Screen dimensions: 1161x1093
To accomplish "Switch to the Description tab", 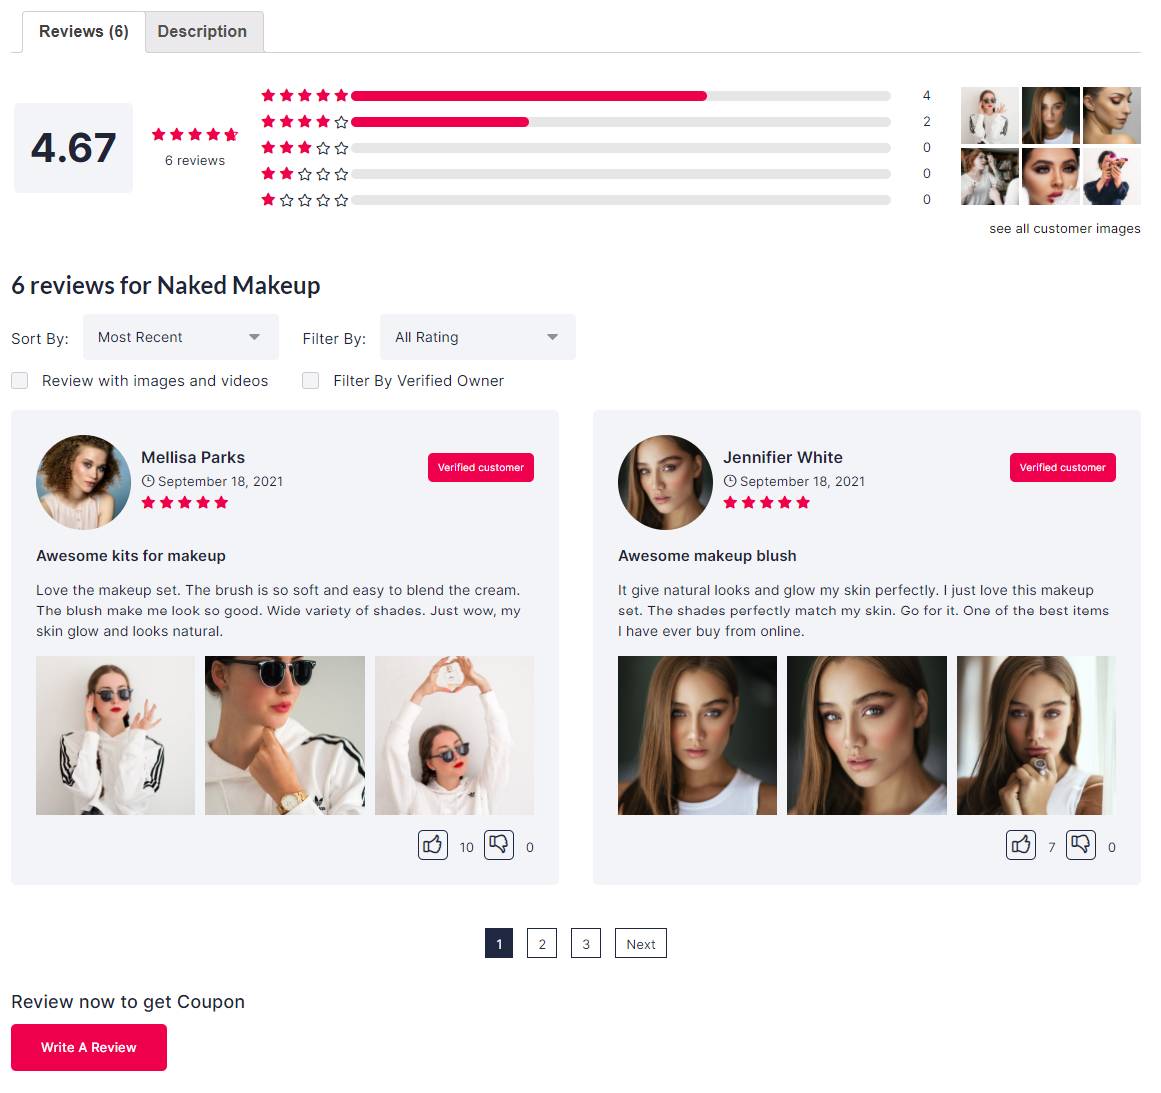I will (203, 32).
